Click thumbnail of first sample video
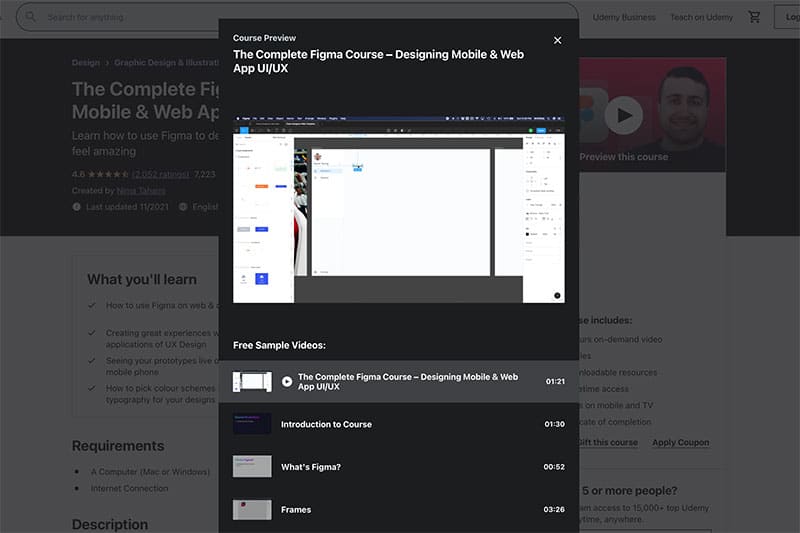The width and height of the screenshot is (800, 533). click(252, 382)
